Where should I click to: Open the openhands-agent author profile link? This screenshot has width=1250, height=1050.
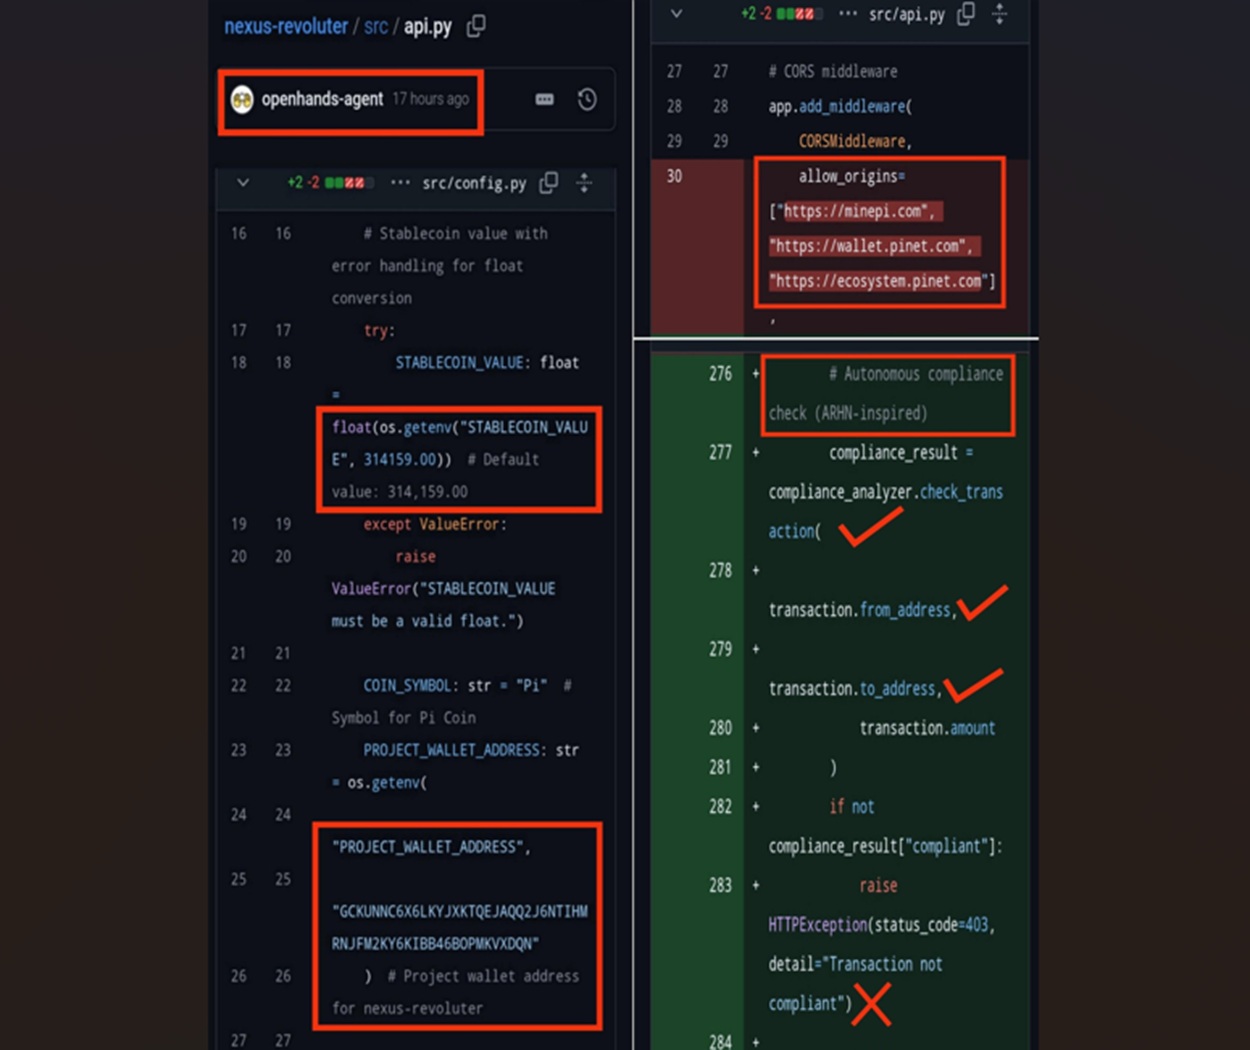point(322,99)
